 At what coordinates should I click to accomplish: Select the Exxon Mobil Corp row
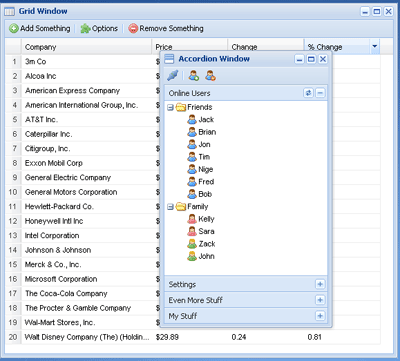pos(83,163)
